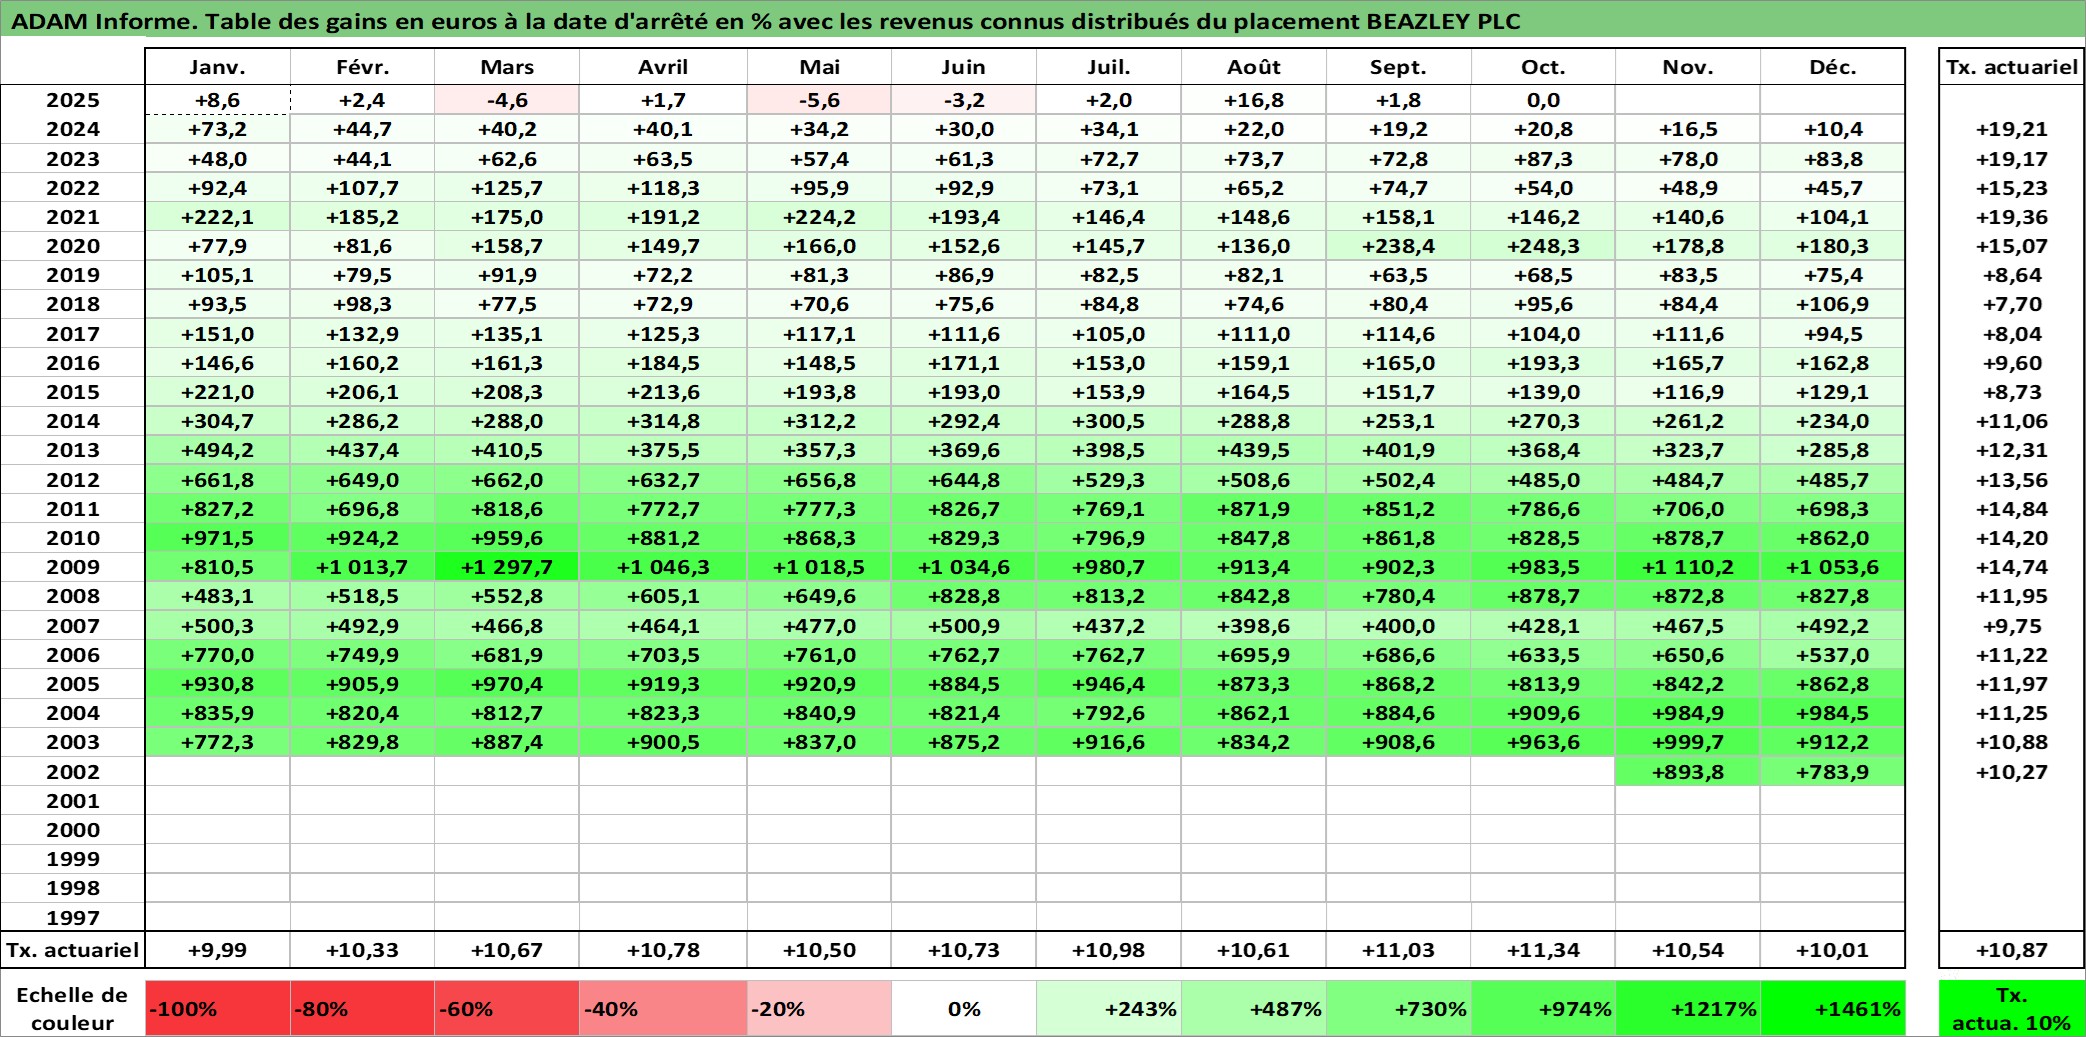Select actuarial rate +7,70 for 2018
The height and width of the screenshot is (1037, 2086).
click(2012, 304)
